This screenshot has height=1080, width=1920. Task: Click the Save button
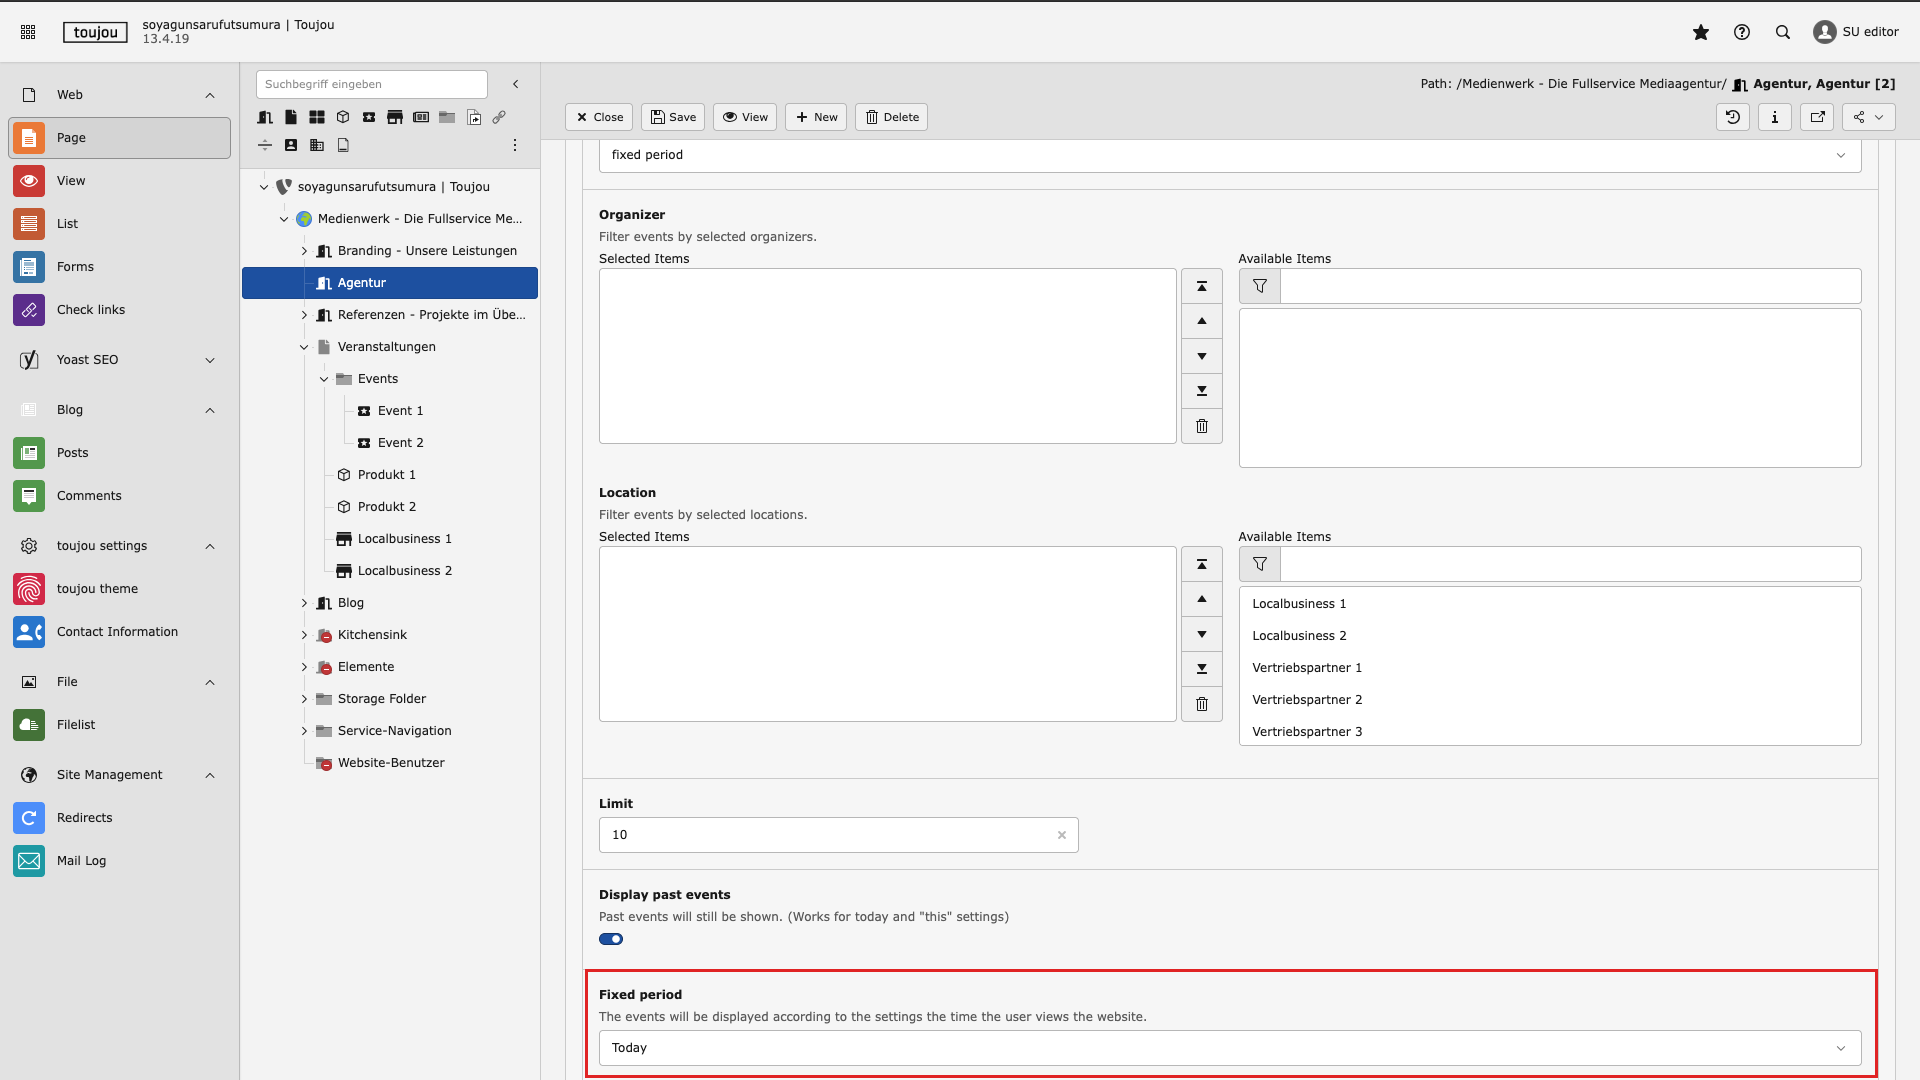(673, 117)
